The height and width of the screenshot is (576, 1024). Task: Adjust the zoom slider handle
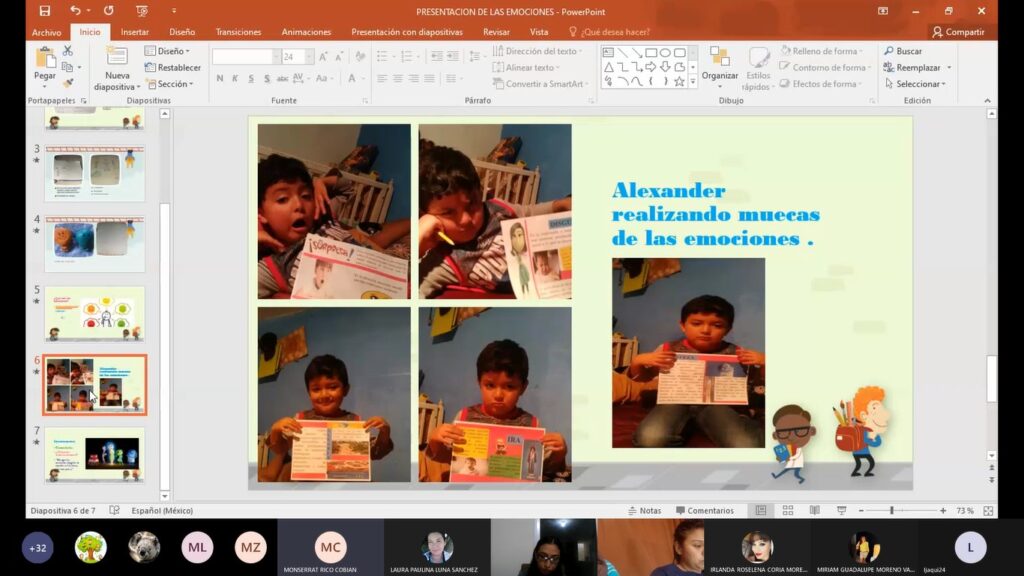click(x=892, y=511)
